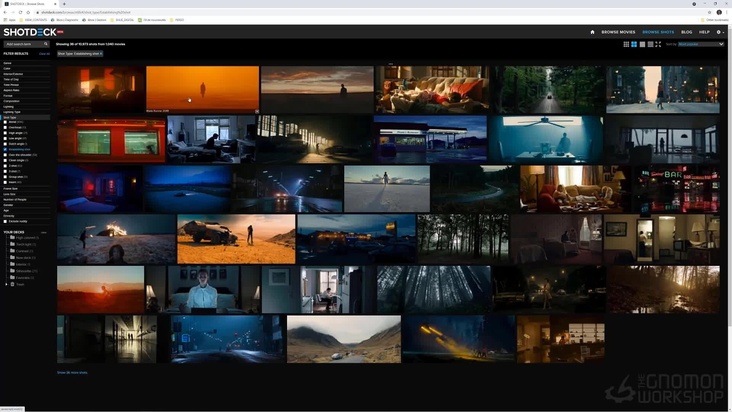Expand the Number of People filter
Screen dimensions: 732x412
click(26, 200)
